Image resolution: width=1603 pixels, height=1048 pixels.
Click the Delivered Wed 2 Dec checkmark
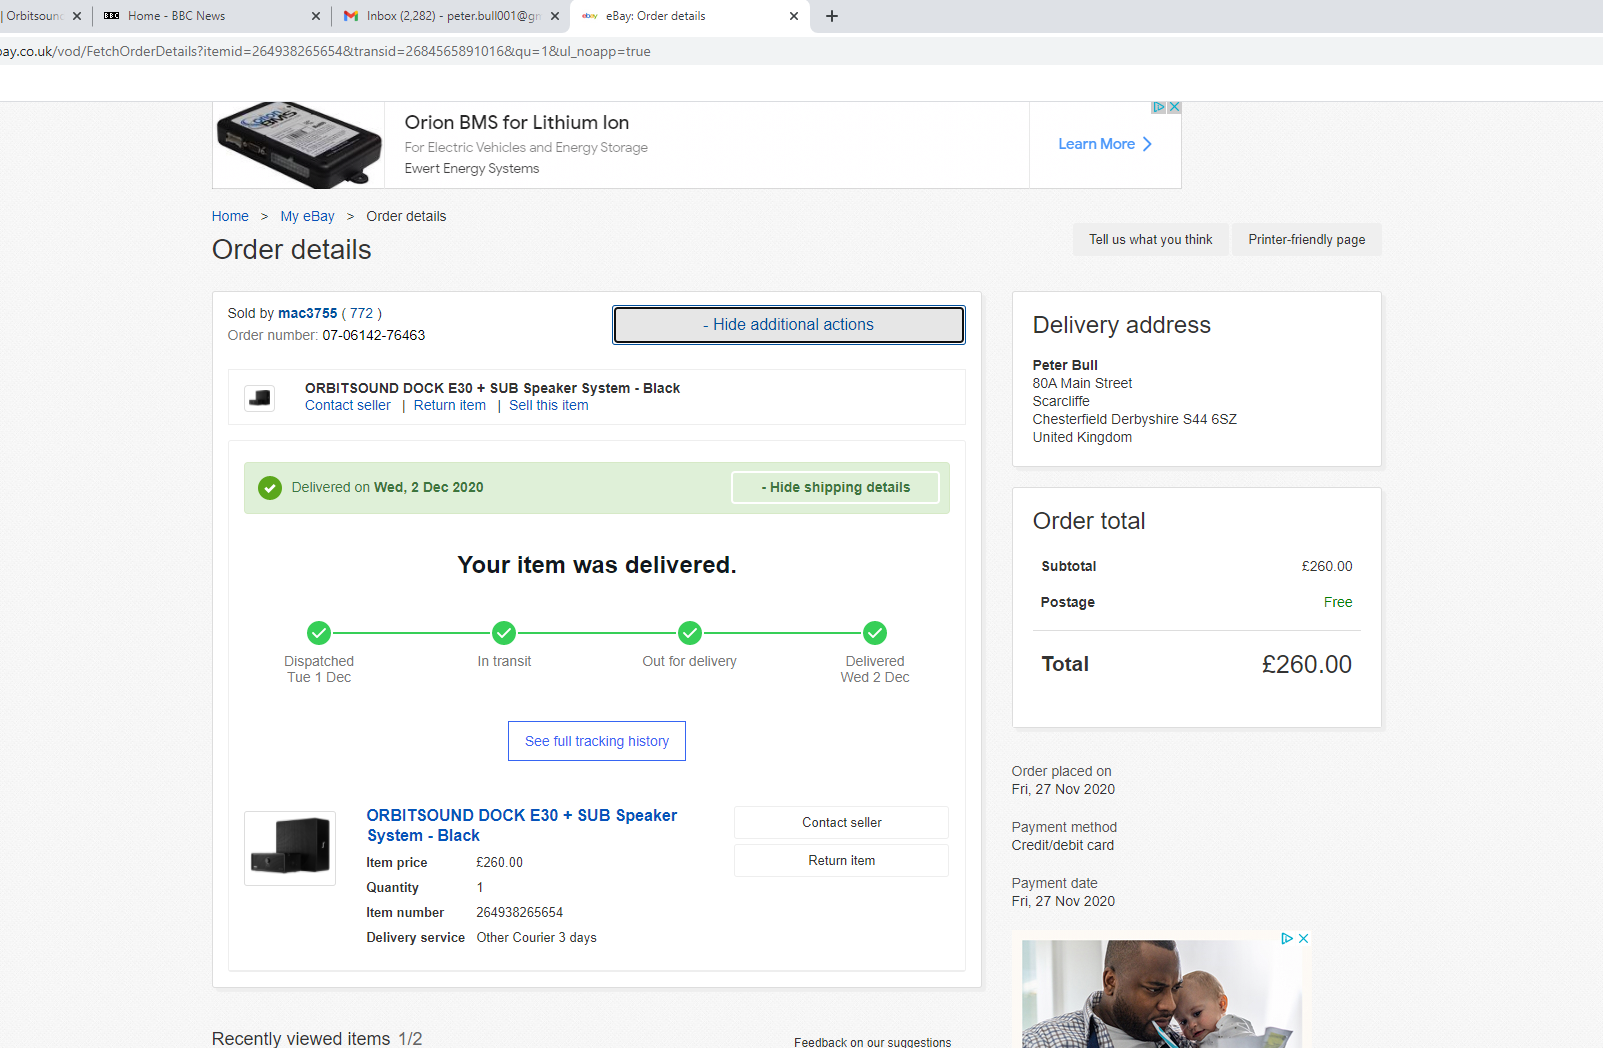click(875, 633)
